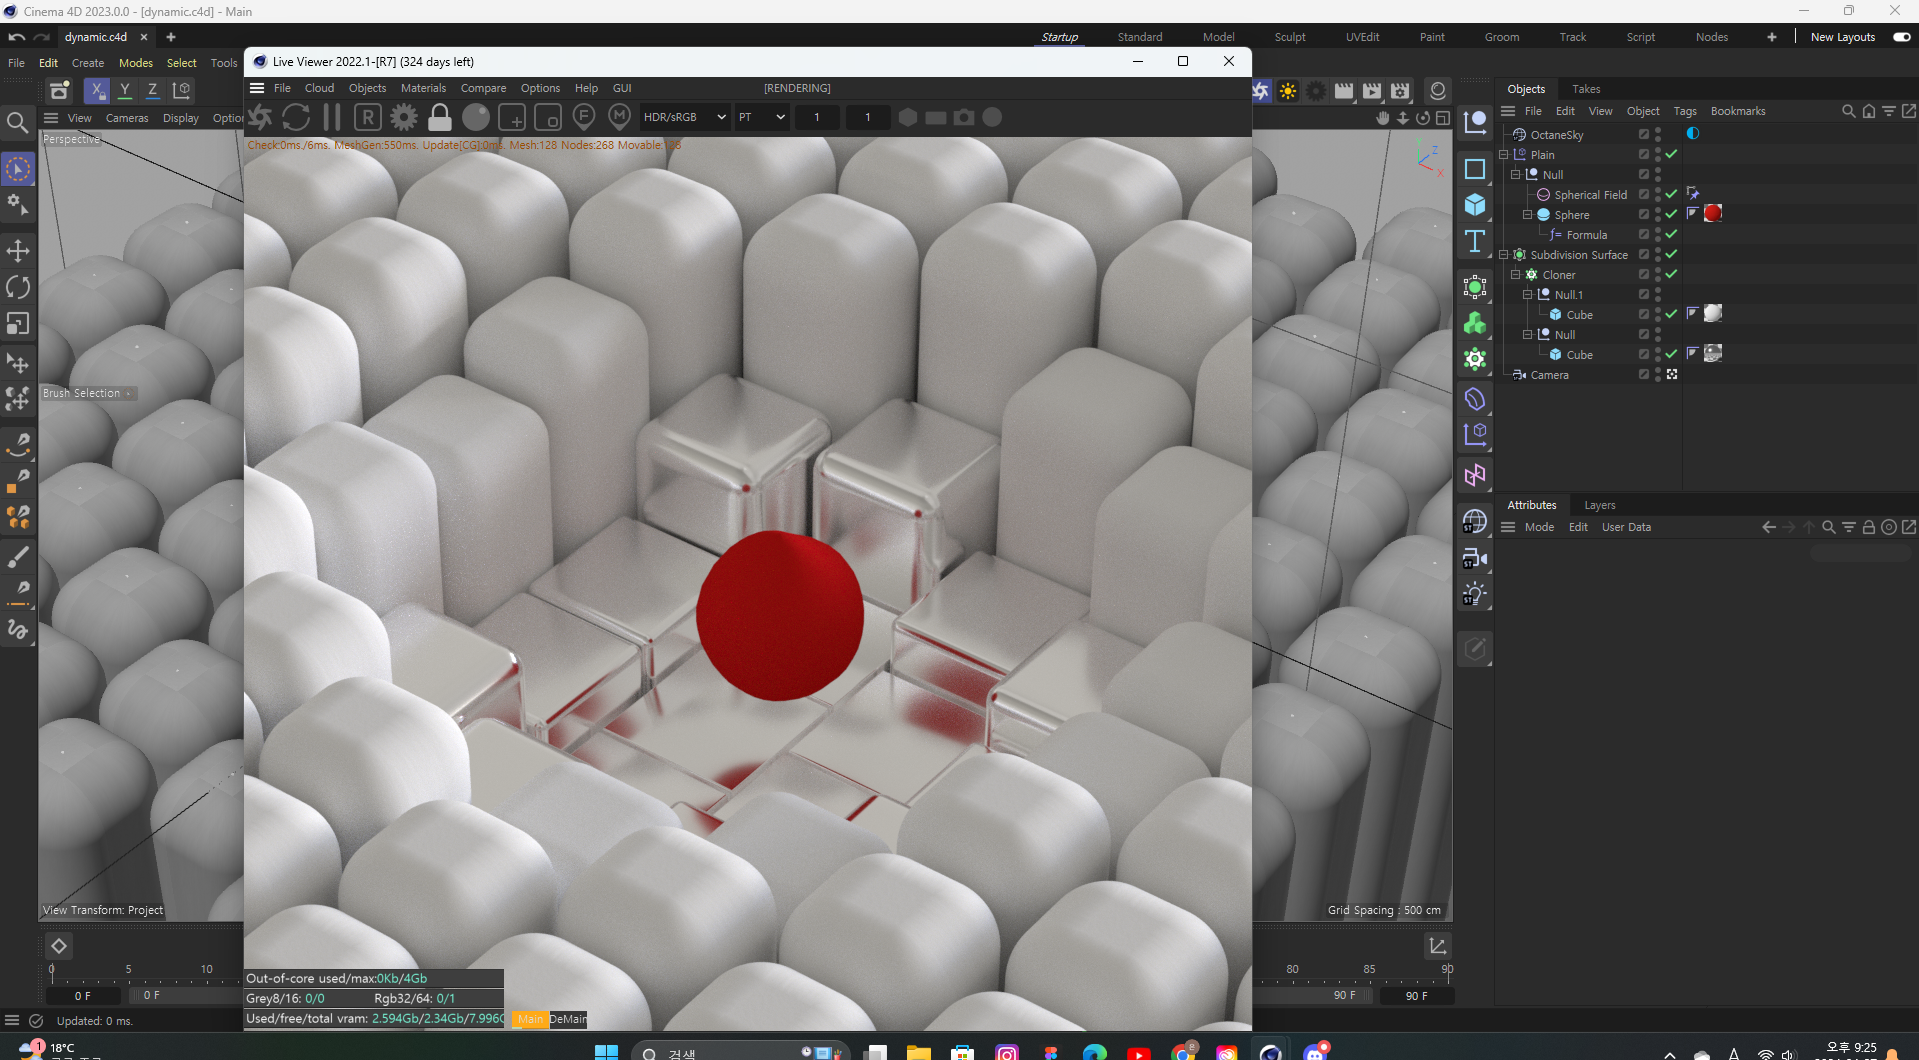
Task: Select the Rotate tool
Action: click(x=18, y=287)
